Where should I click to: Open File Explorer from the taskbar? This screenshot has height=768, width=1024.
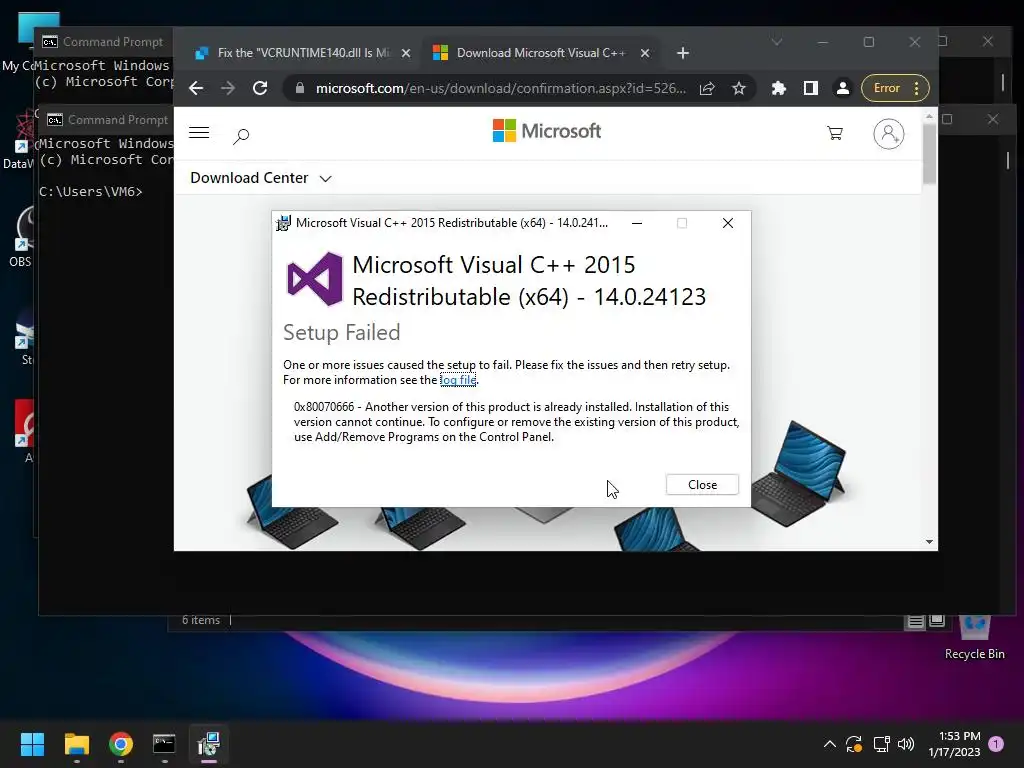(x=76, y=744)
